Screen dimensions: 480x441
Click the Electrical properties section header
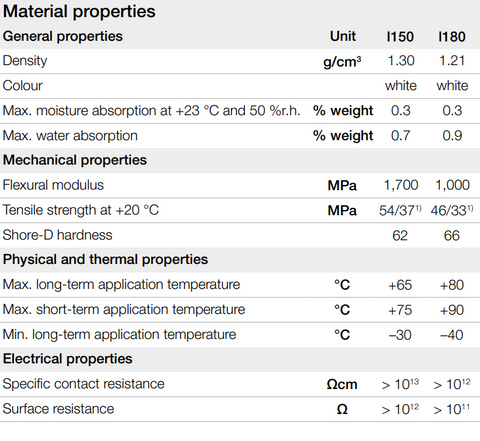[68, 359]
